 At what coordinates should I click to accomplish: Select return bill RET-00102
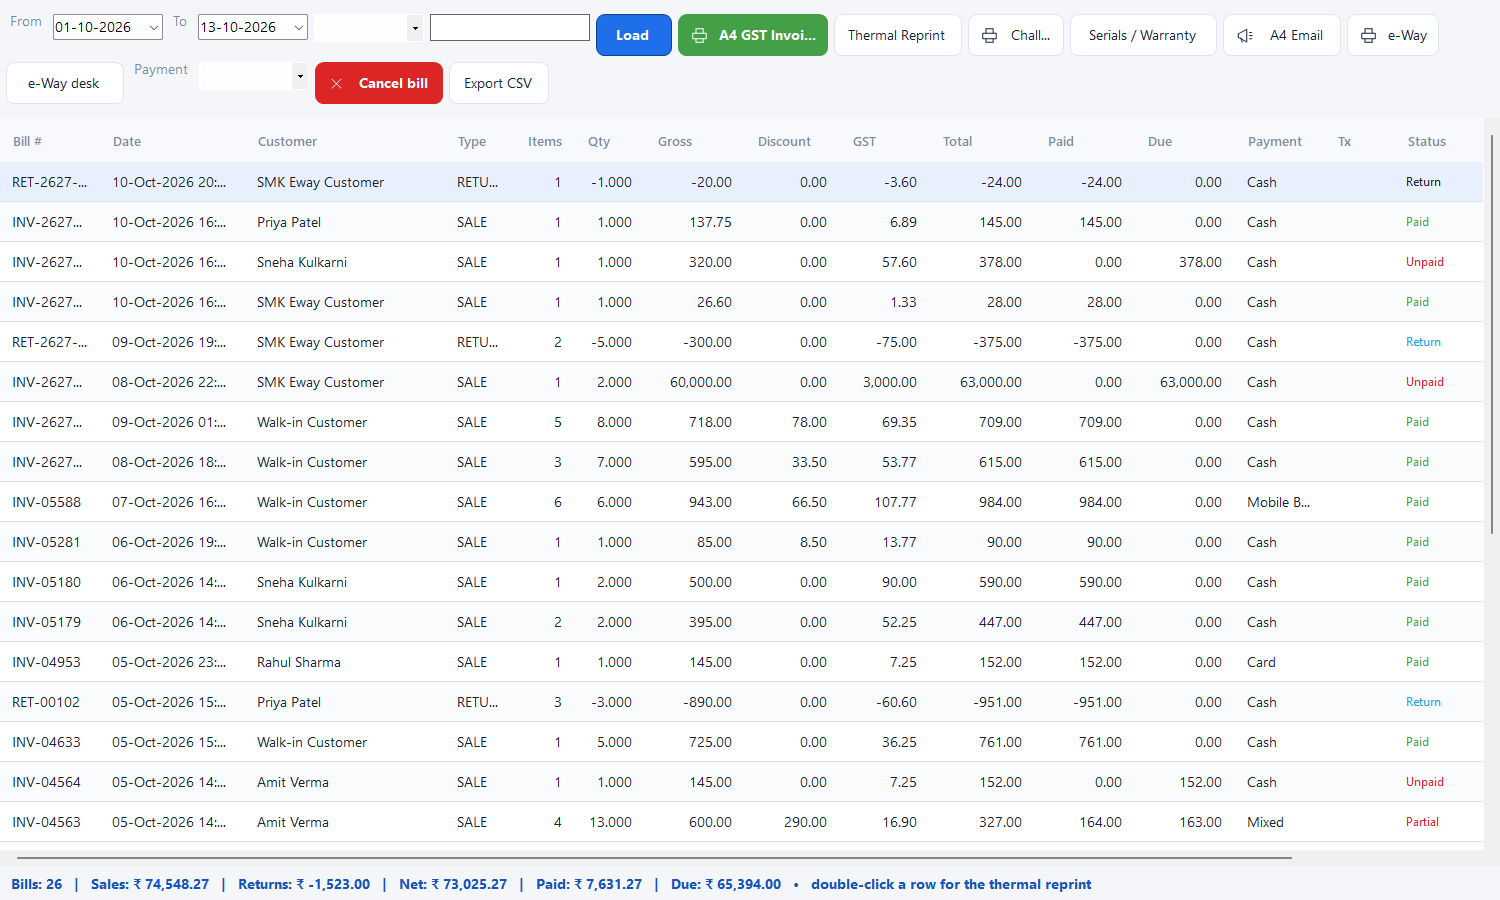point(741,702)
